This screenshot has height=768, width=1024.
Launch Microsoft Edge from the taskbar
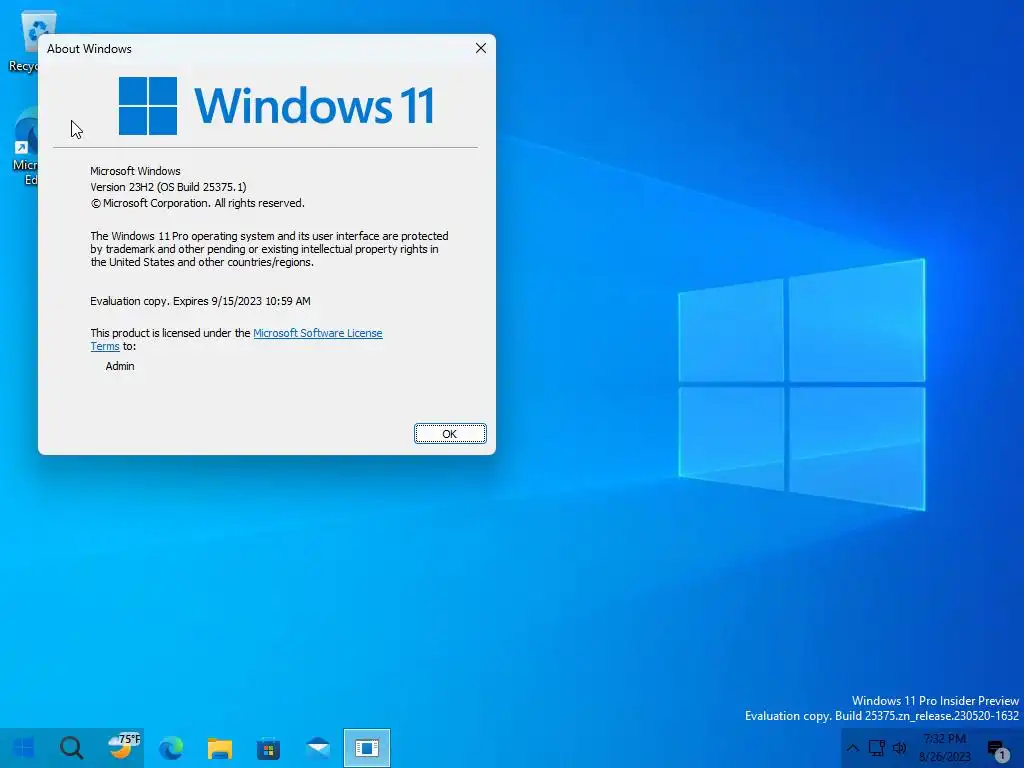pos(171,748)
